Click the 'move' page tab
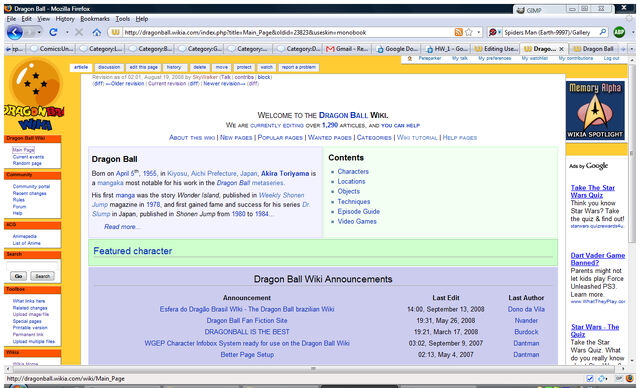Screen dimensions: 640x388 [222, 67]
